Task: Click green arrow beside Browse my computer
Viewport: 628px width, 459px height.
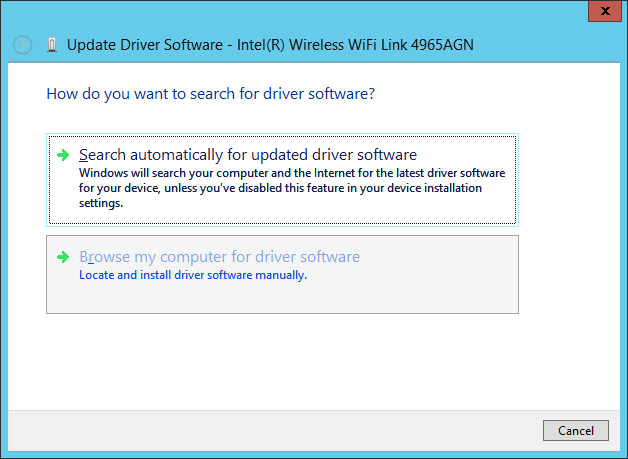Action: 63,257
